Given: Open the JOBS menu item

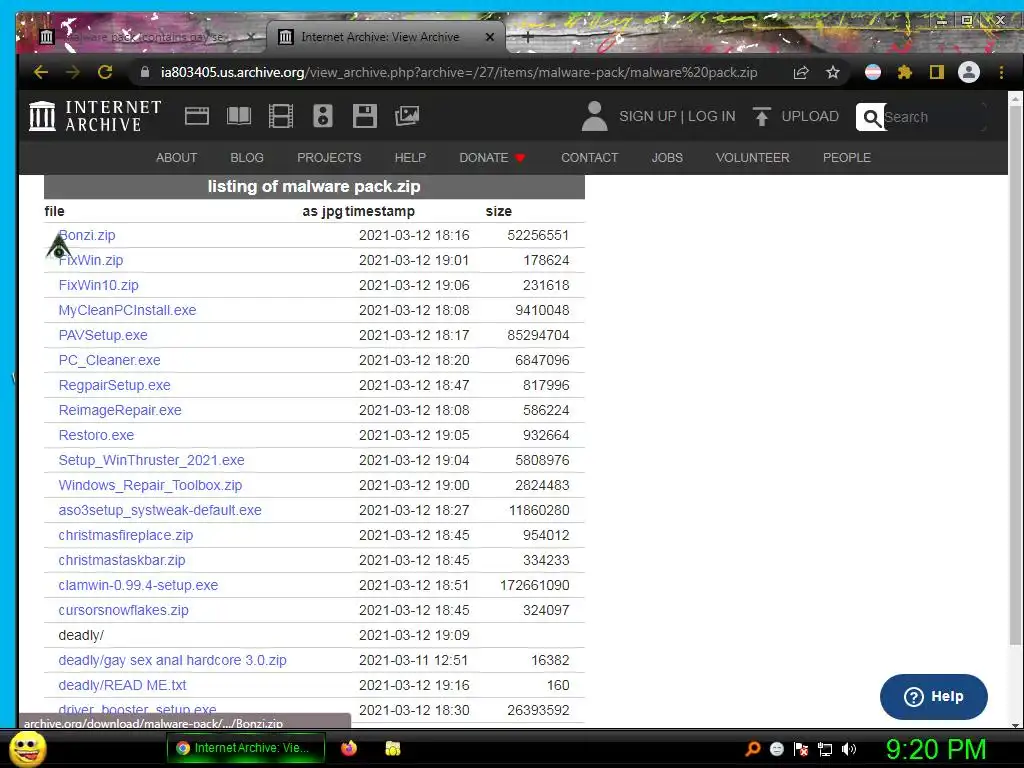Looking at the screenshot, I should click(x=667, y=157).
